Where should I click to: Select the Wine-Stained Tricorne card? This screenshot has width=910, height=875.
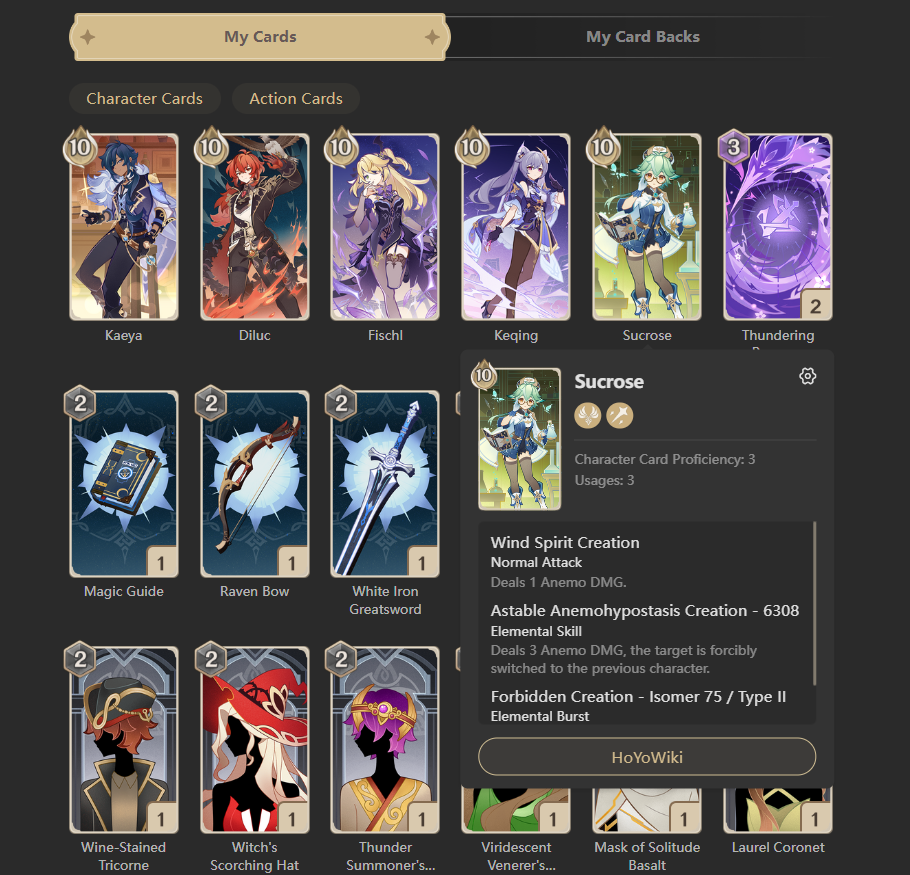[124, 740]
